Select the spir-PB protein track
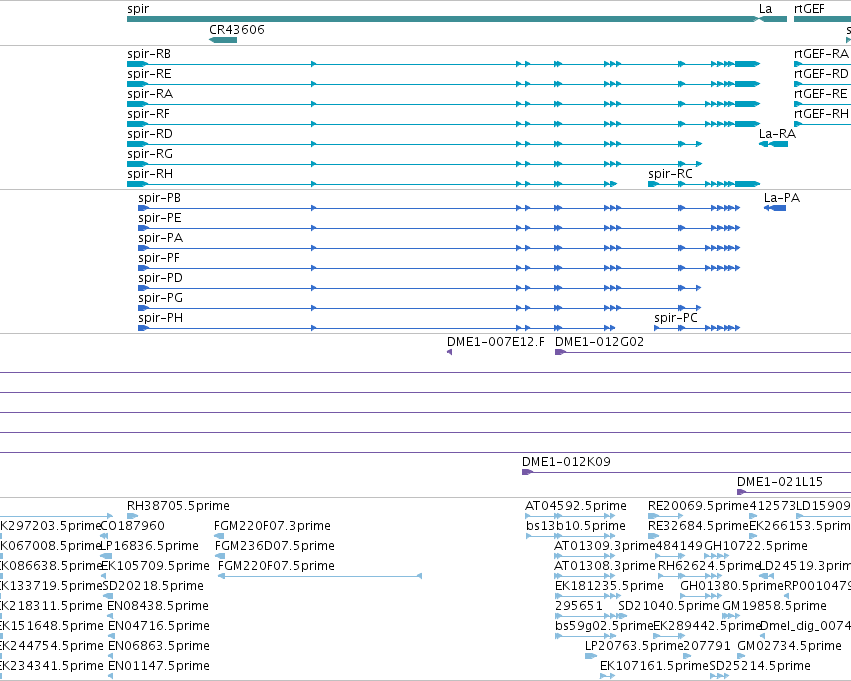The height and width of the screenshot is (681, 851). [439, 208]
